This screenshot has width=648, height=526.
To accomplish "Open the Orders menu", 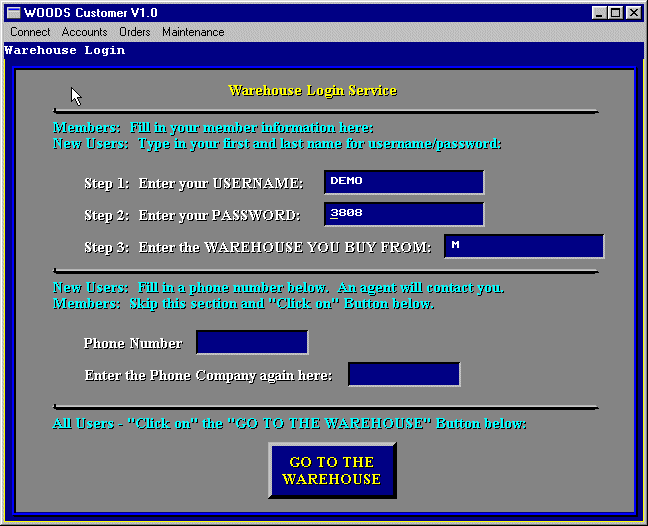I will (134, 32).
